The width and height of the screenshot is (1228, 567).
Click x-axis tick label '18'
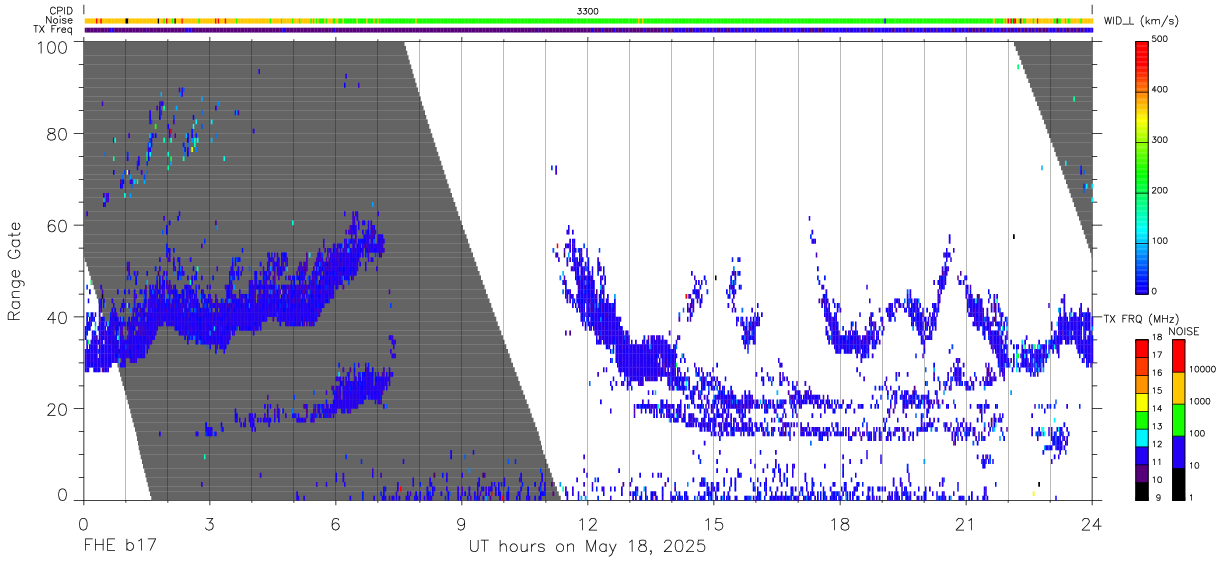[840, 524]
